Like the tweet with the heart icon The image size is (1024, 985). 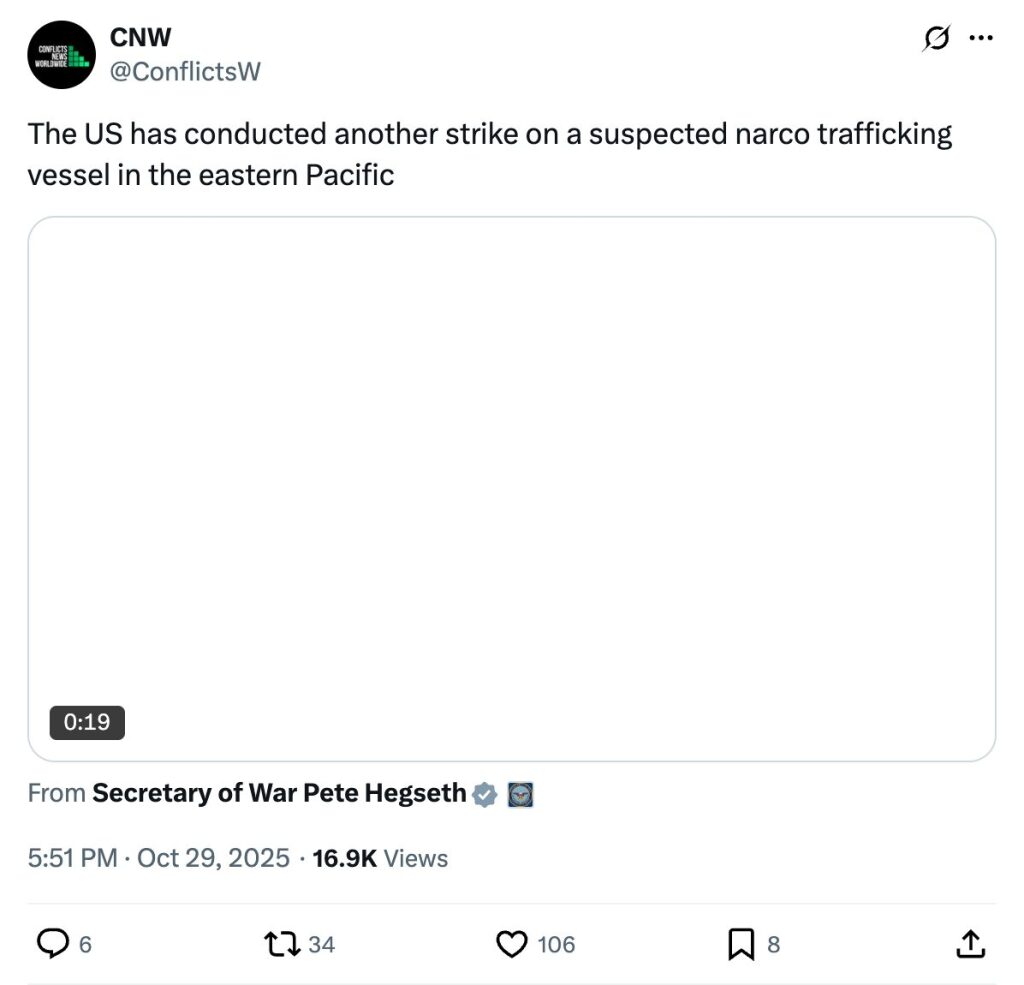[x=512, y=943]
